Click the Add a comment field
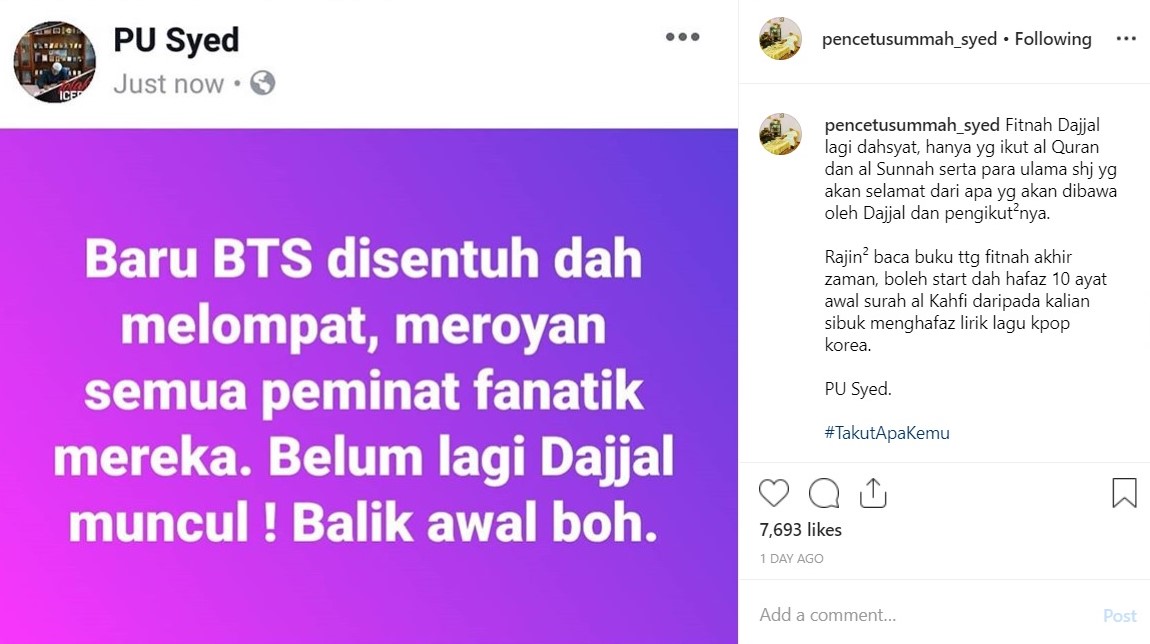 click(x=924, y=615)
